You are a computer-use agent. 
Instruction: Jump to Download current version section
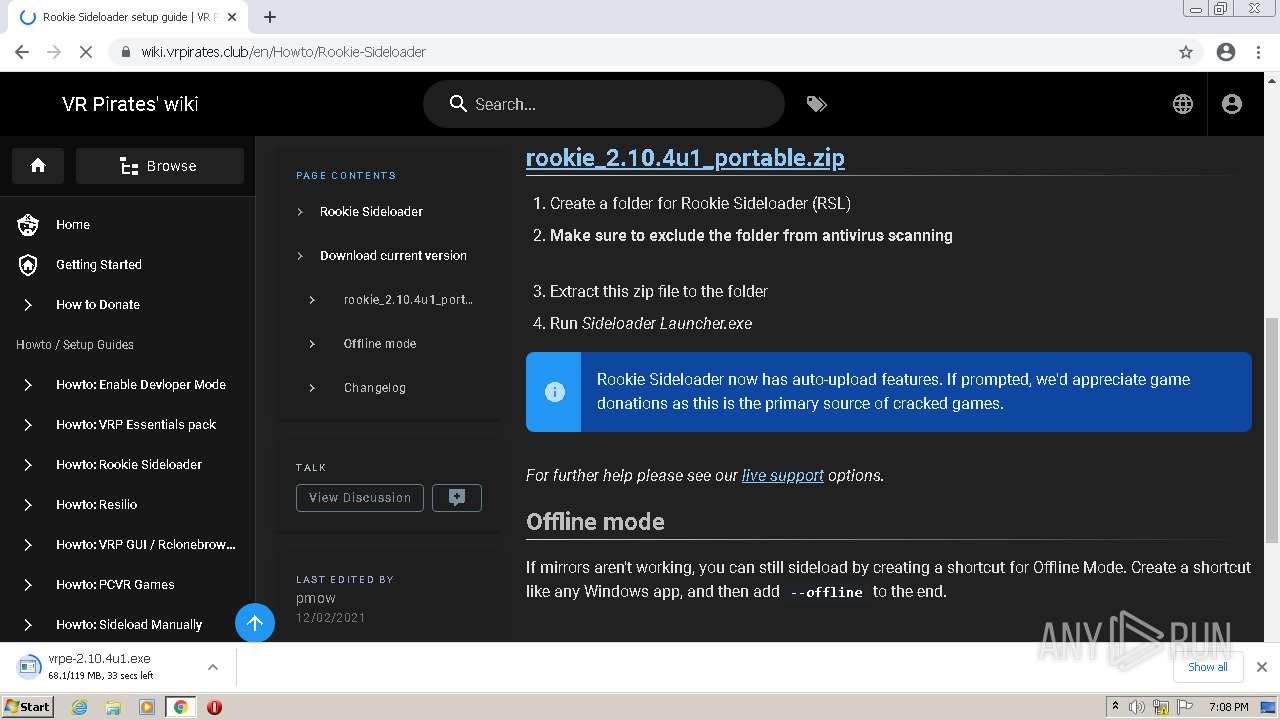point(393,255)
